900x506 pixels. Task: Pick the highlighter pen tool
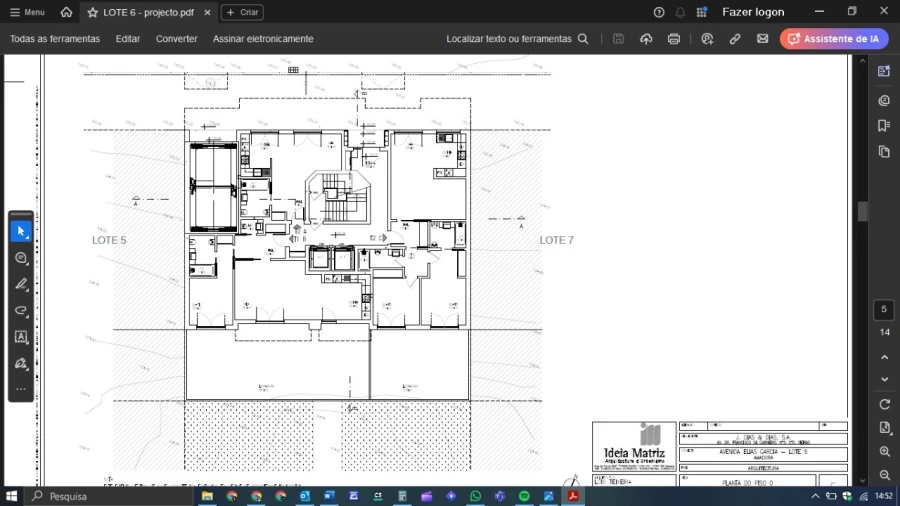(x=21, y=284)
